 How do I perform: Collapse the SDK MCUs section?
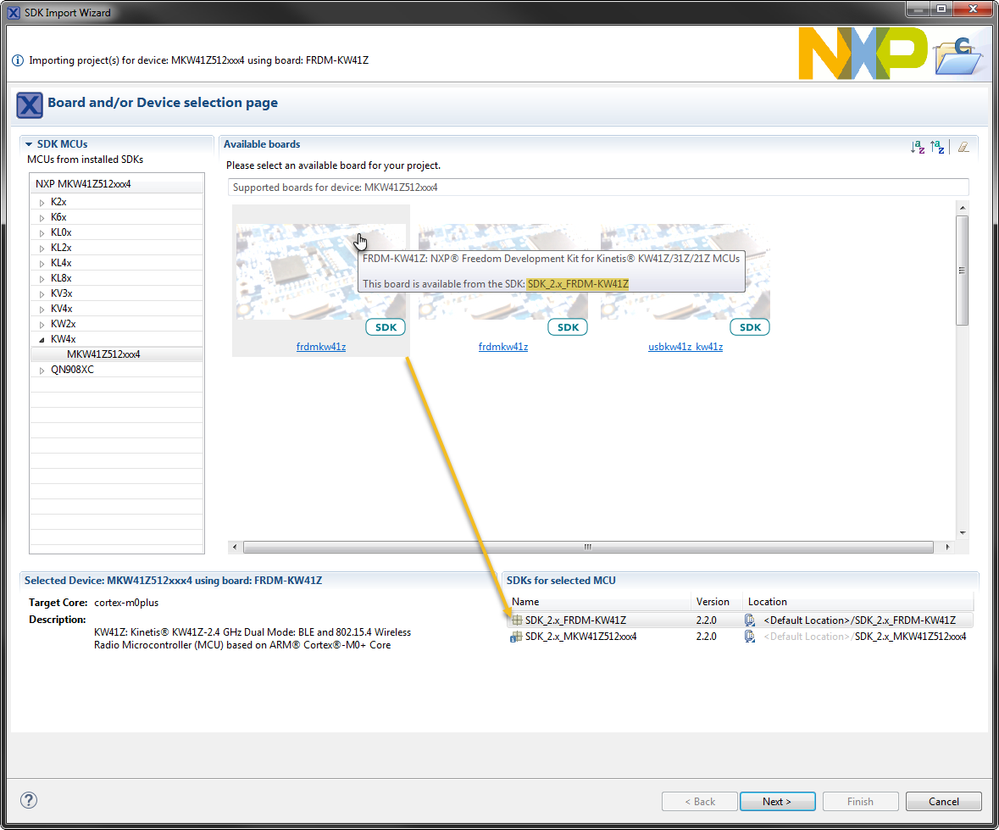click(29, 145)
